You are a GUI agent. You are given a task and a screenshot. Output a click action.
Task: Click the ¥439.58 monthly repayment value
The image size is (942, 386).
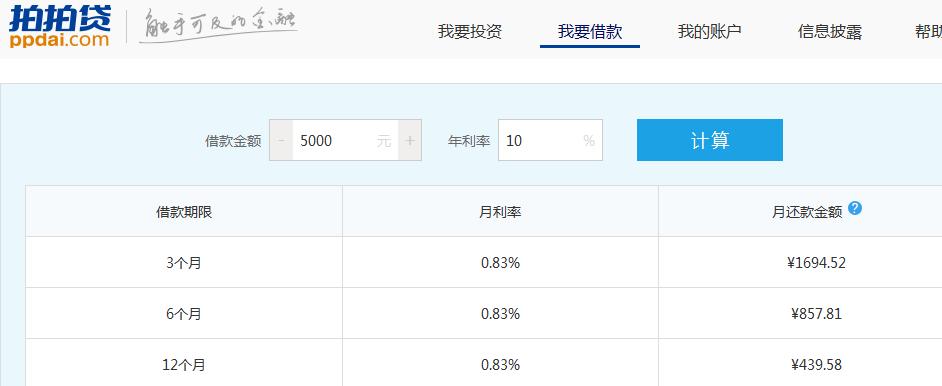click(816, 365)
